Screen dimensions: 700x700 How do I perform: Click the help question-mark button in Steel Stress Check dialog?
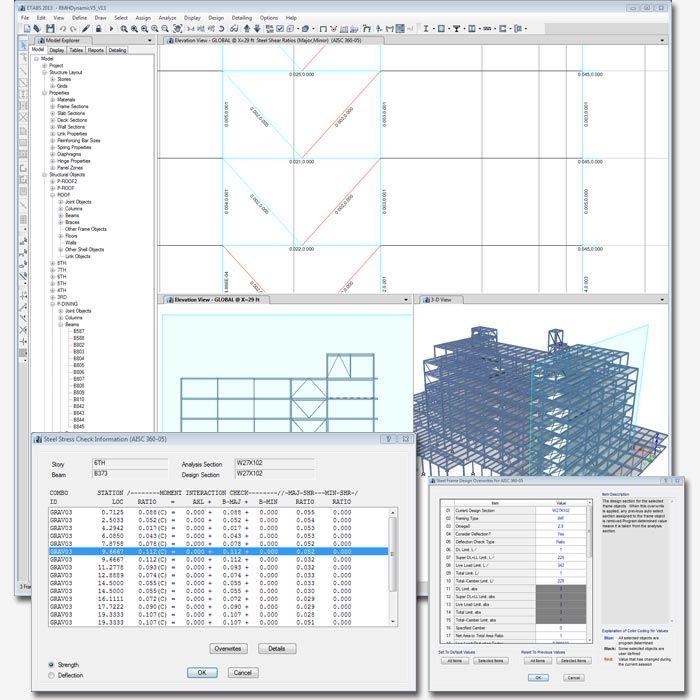click(x=388, y=439)
